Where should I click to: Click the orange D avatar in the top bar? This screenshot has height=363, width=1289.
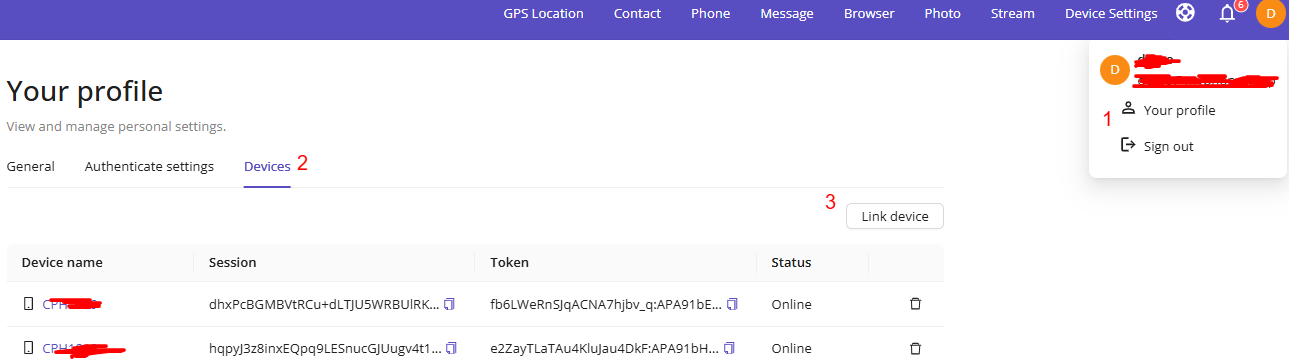point(1270,14)
